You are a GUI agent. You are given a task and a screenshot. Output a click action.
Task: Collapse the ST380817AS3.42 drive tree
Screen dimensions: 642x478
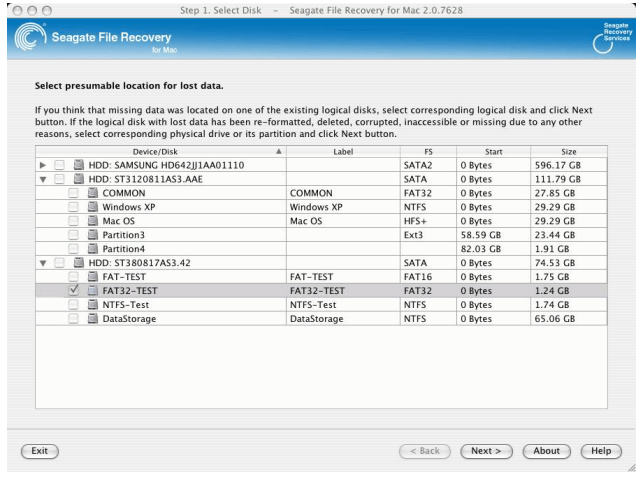tap(43, 263)
